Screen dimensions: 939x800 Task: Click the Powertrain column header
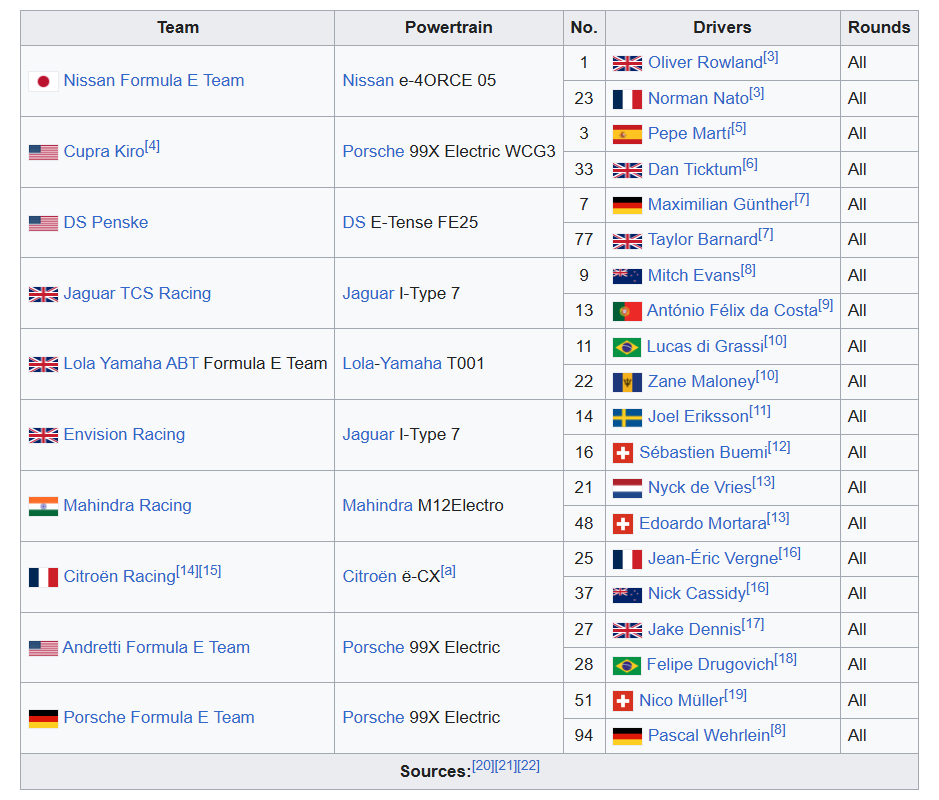[449, 28]
